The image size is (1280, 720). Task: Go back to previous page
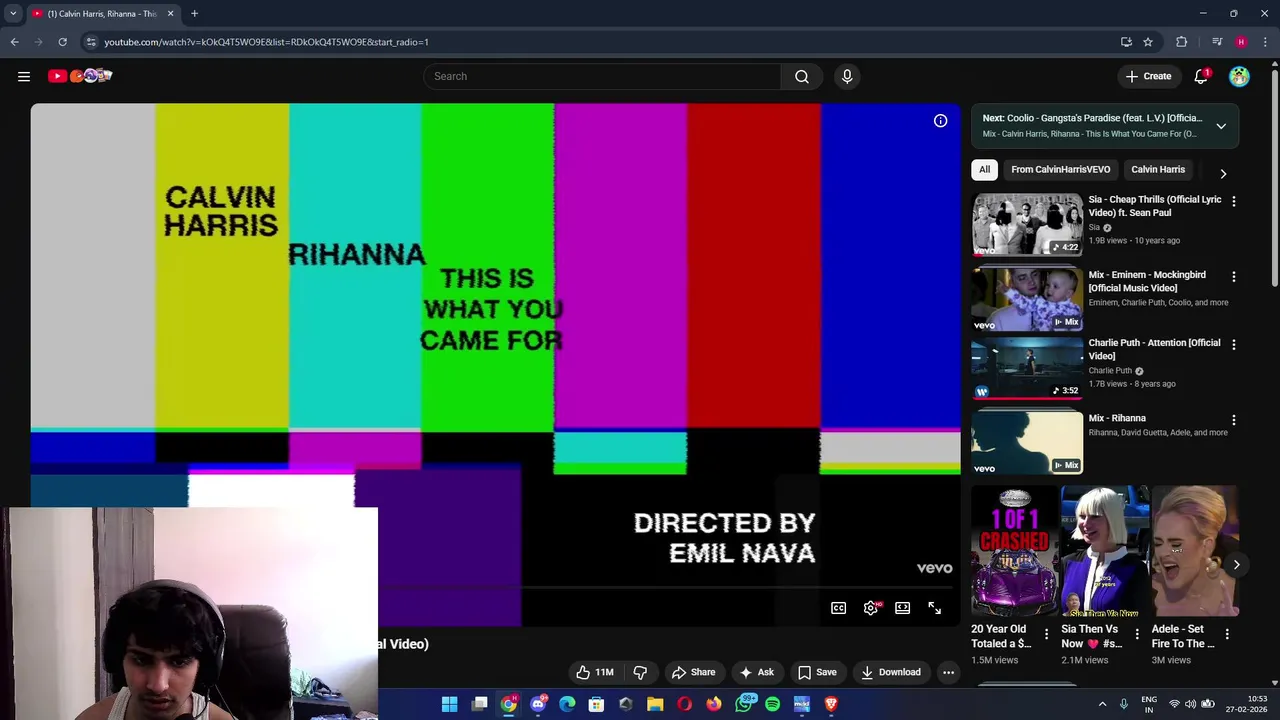point(14,42)
